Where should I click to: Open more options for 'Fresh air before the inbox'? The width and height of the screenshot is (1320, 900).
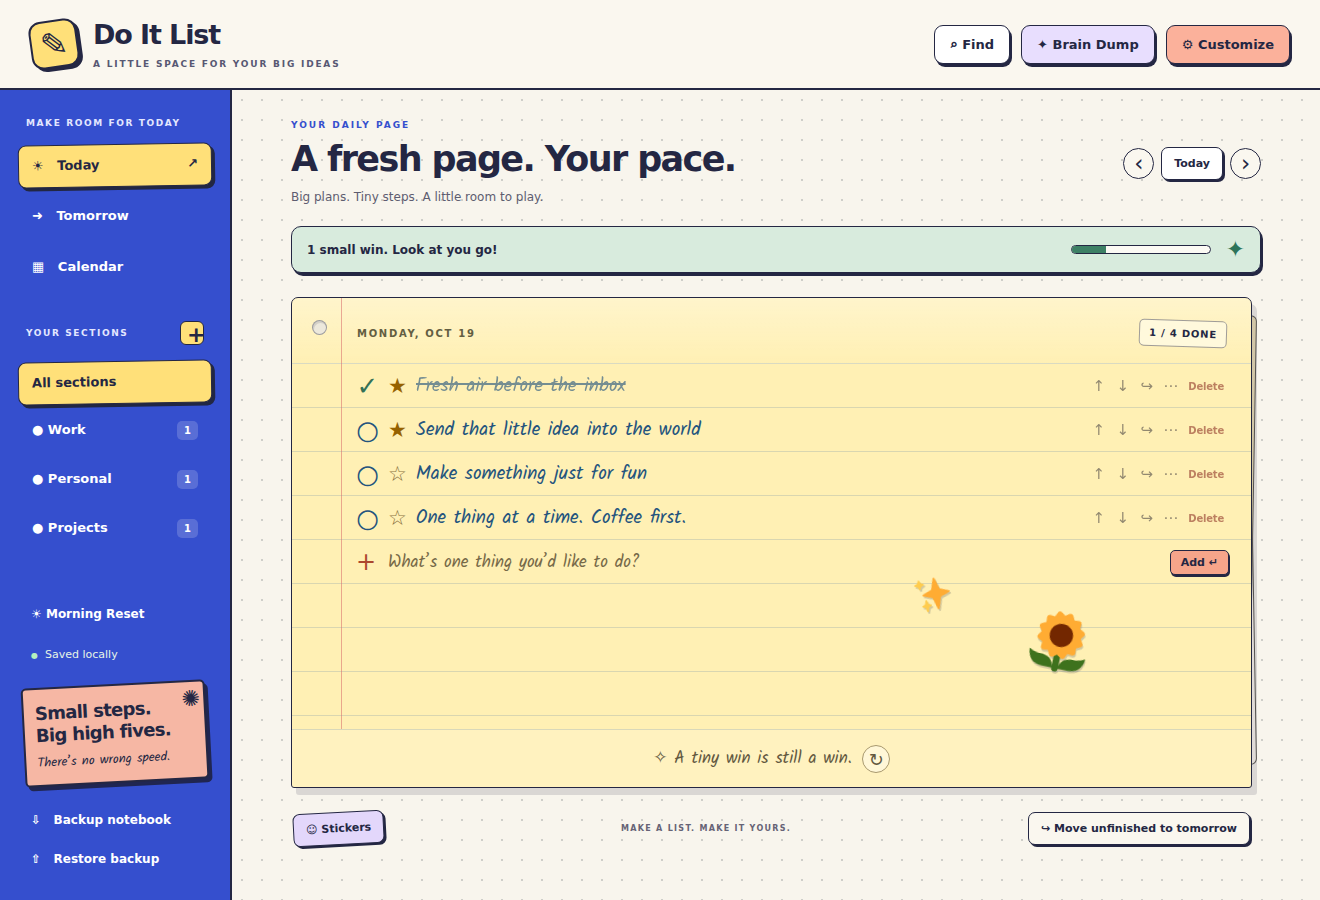pyautogui.click(x=1171, y=386)
